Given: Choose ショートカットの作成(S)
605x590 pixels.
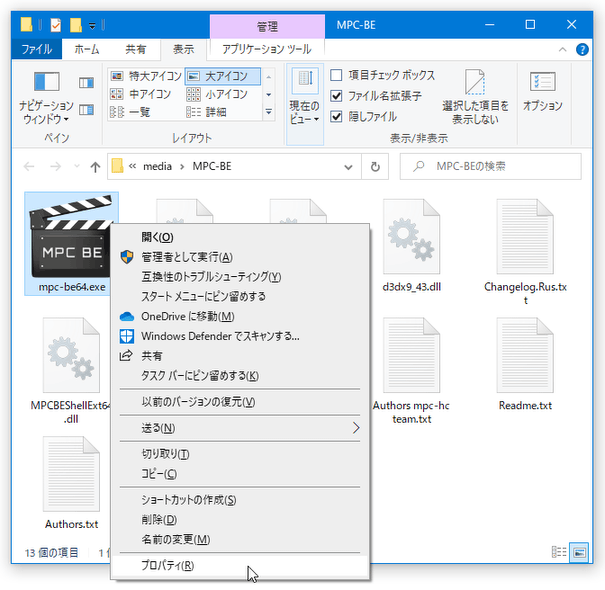Looking at the screenshot, I should pyautogui.click(x=240, y=500).
